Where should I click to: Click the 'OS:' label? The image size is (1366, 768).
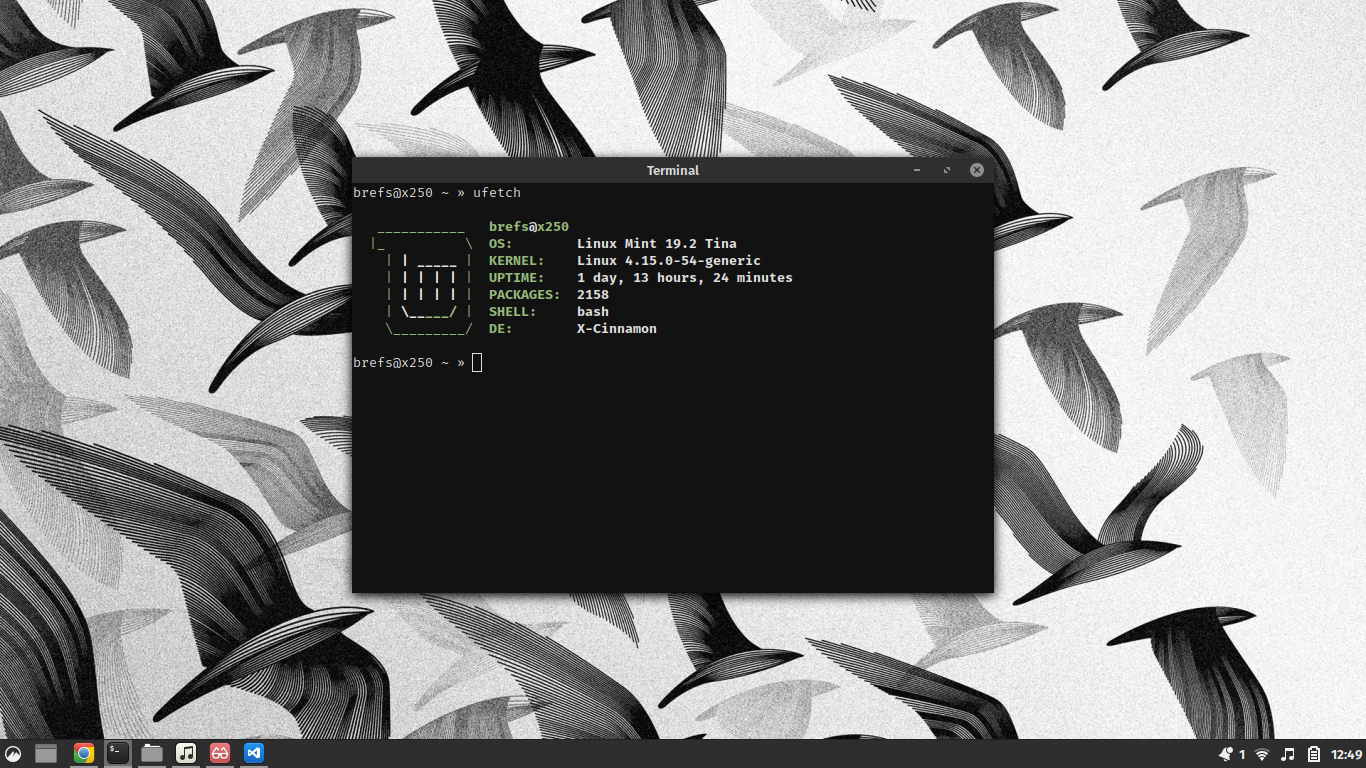(x=501, y=243)
